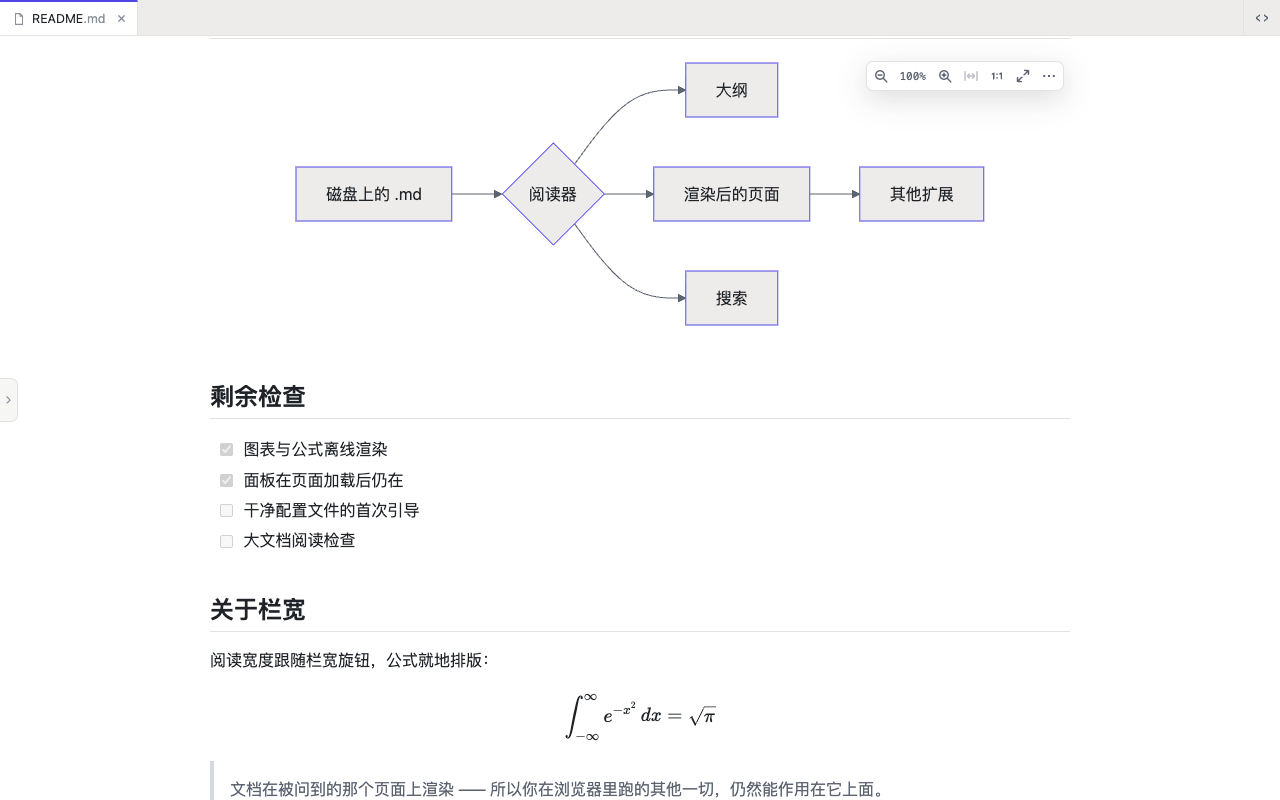Uncheck the 图表与公式离线渲染 checkbox
Viewport: 1280px width, 800px height.
point(226,450)
